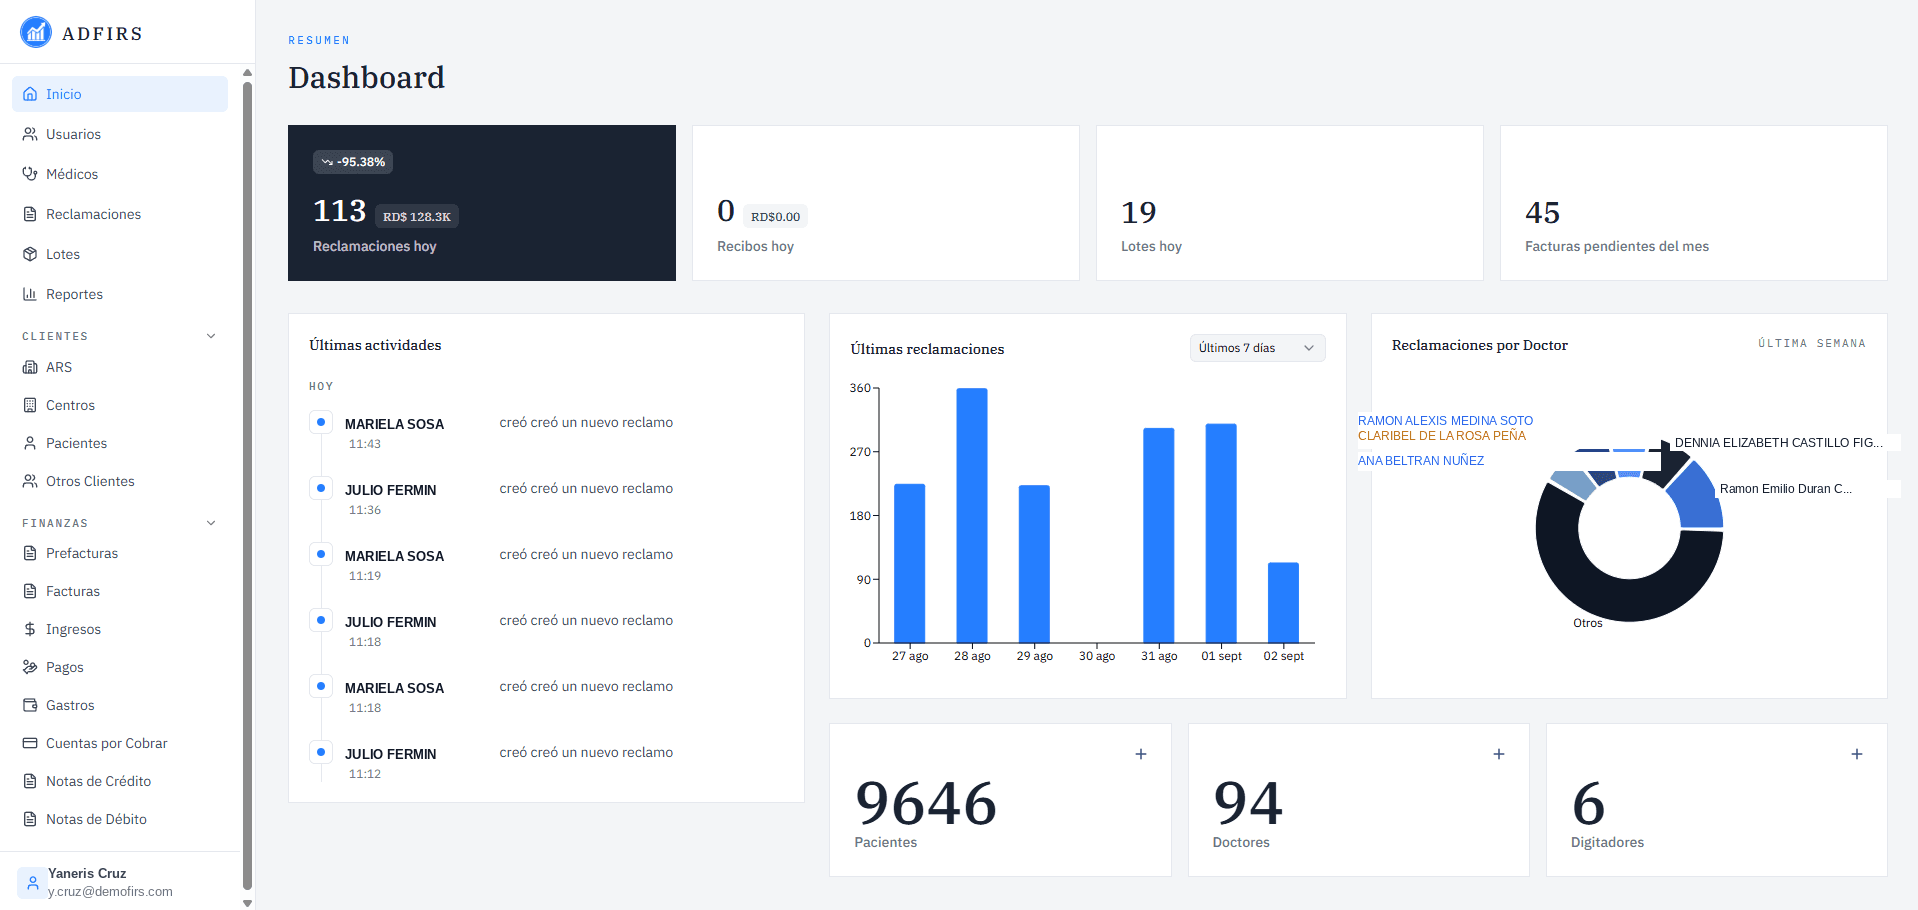The image size is (1918, 910).
Task: Click the Centros building icon
Action: coord(30,405)
